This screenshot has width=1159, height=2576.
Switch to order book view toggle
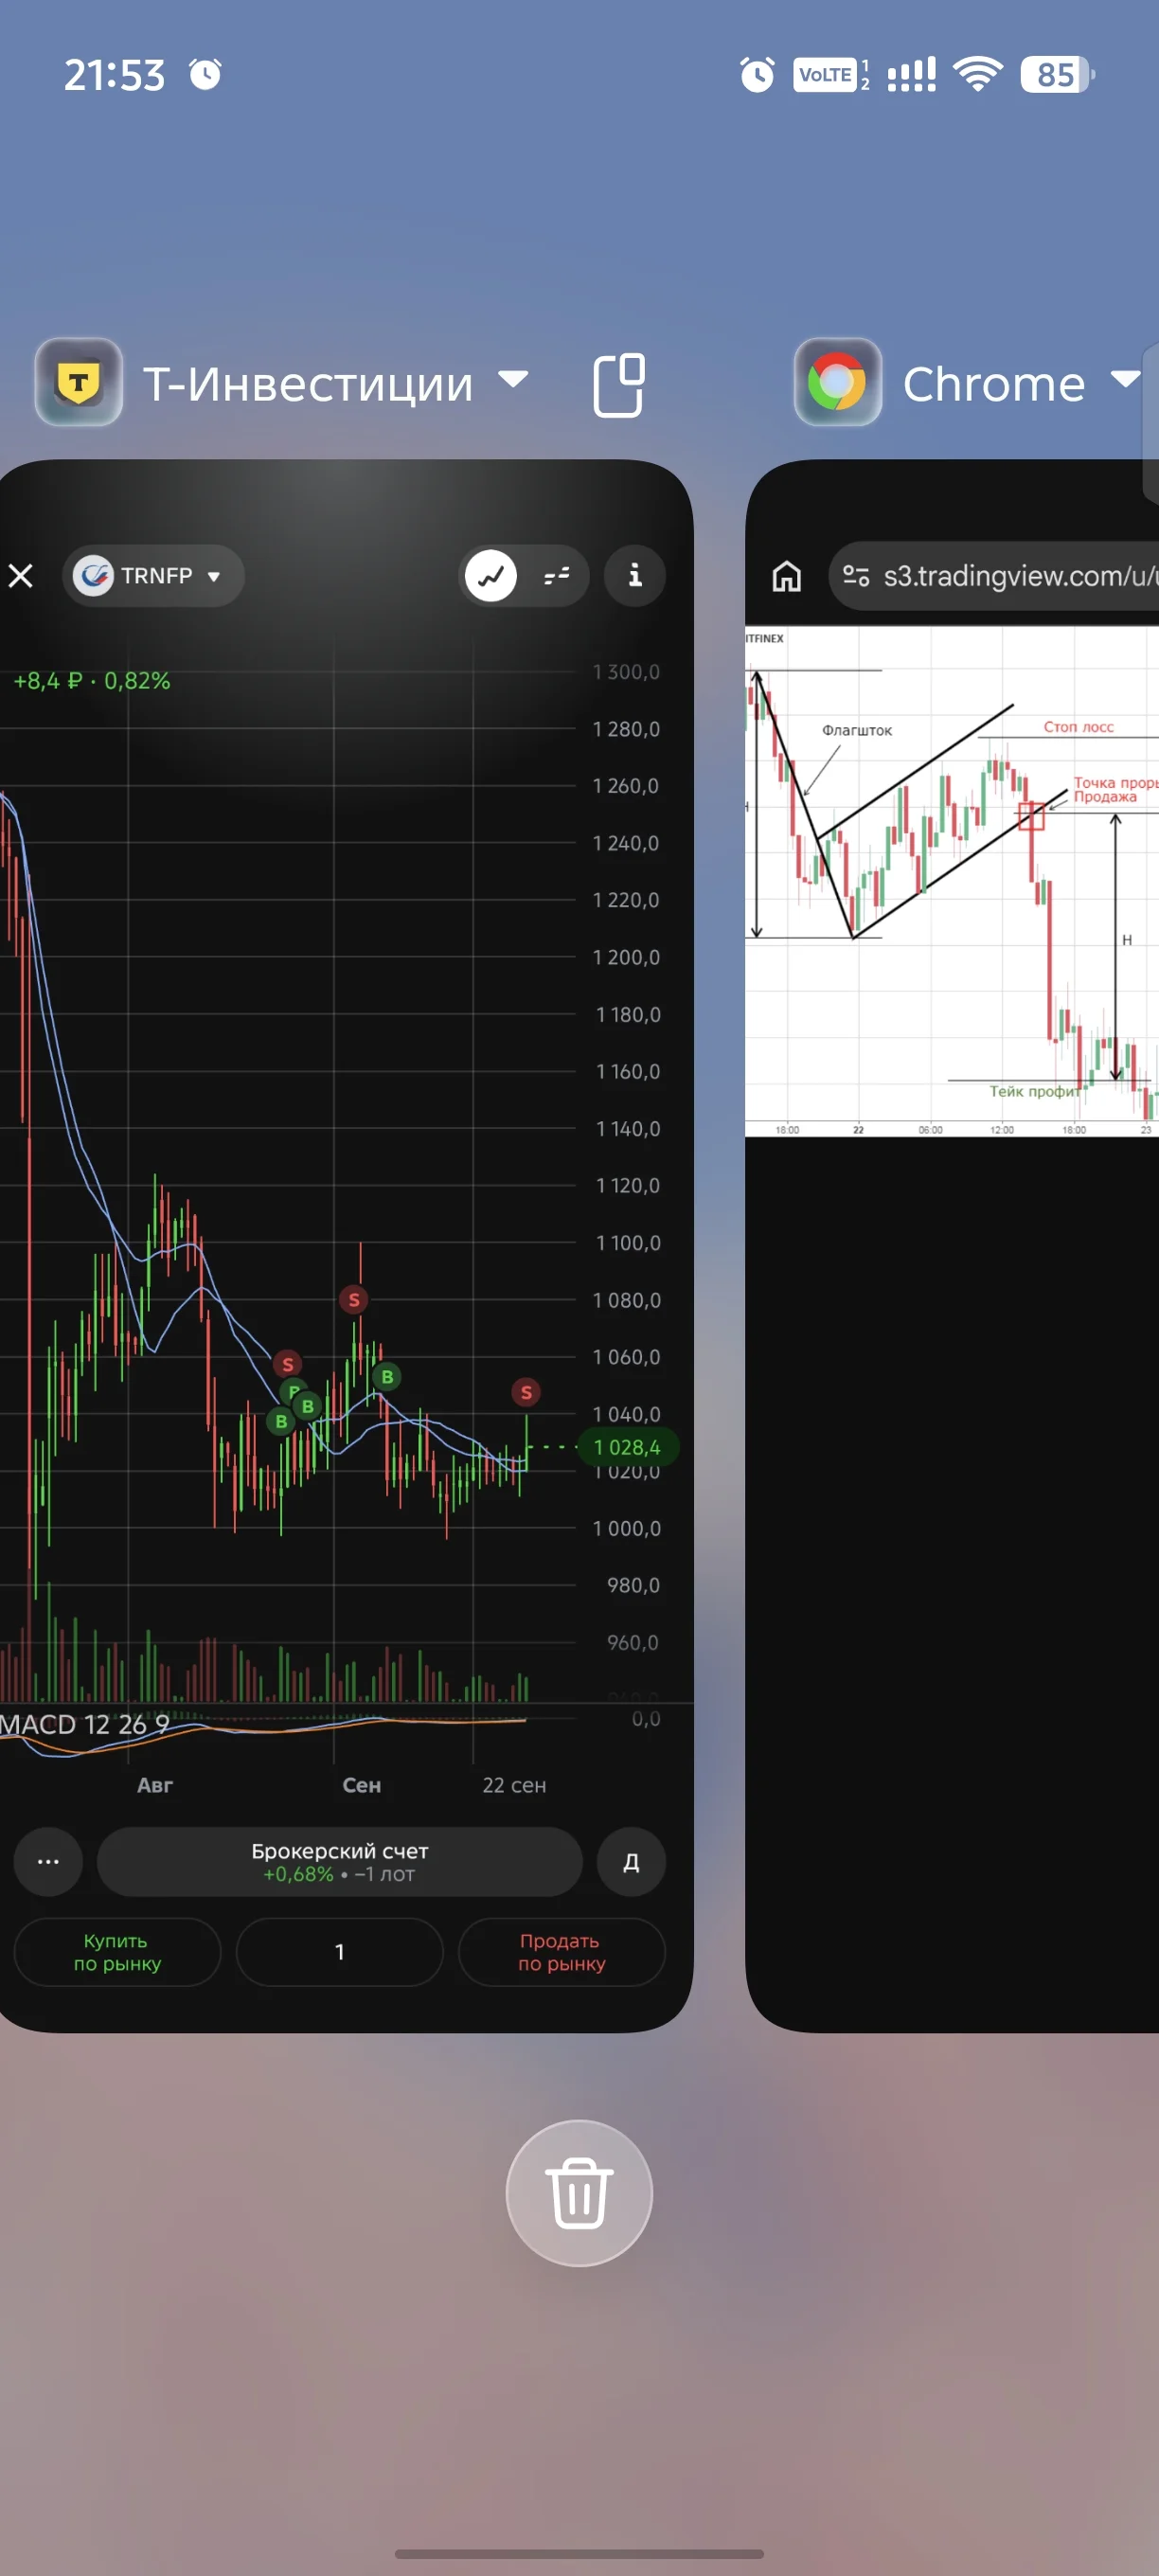click(x=556, y=575)
